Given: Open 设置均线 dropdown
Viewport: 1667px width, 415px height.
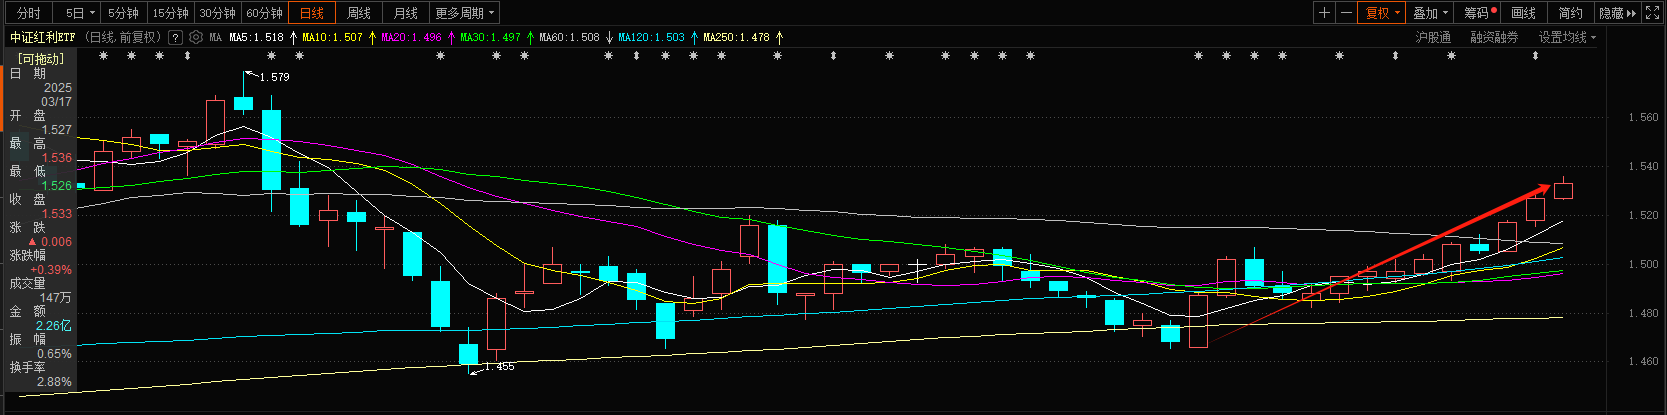Looking at the screenshot, I should (x=1567, y=37).
